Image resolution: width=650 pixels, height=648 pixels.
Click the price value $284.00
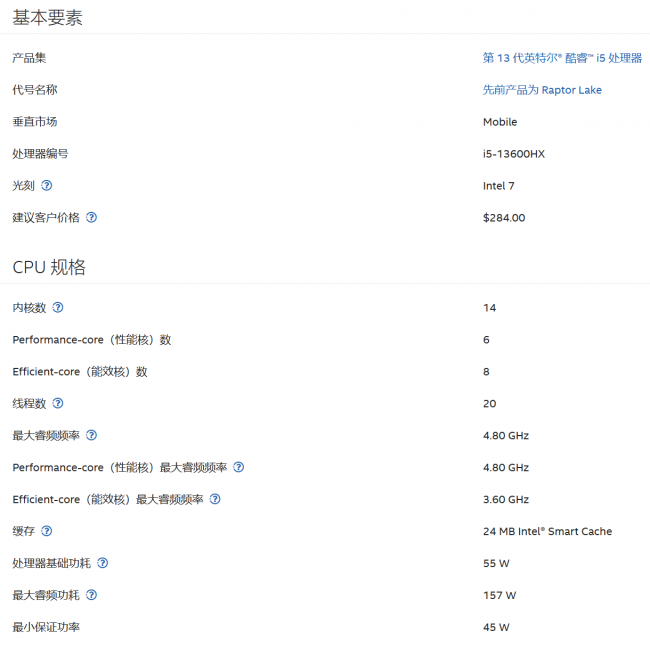tap(504, 218)
